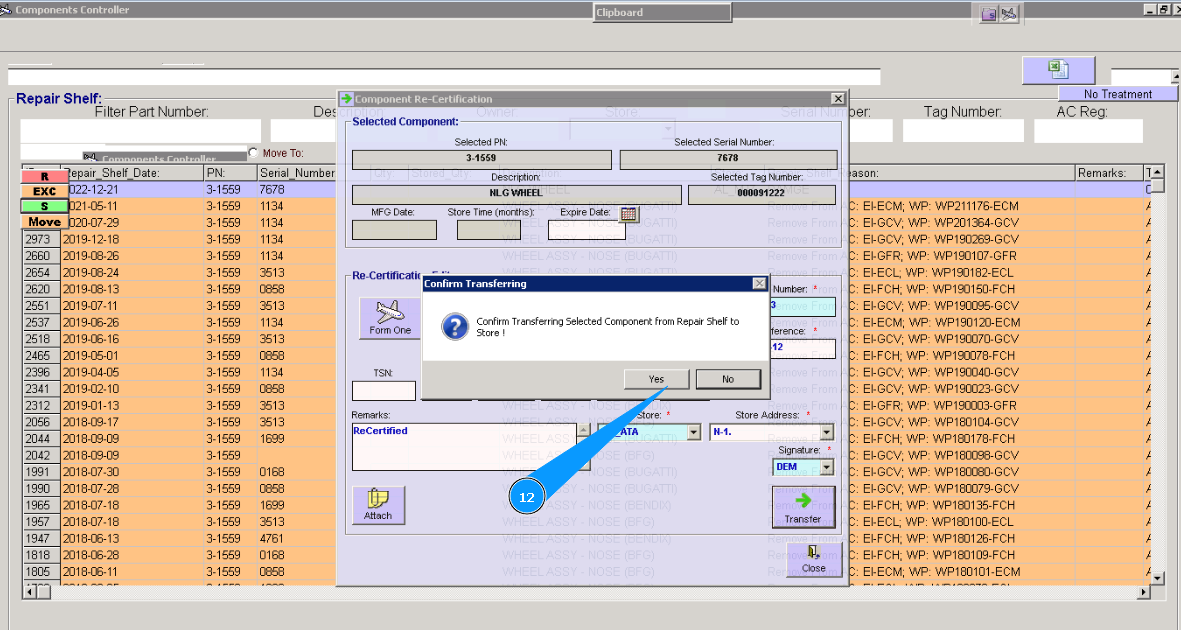Viewport: 1181px width, 633px height.
Task: Click the Description field NLG WHEEL
Action: (x=516, y=194)
